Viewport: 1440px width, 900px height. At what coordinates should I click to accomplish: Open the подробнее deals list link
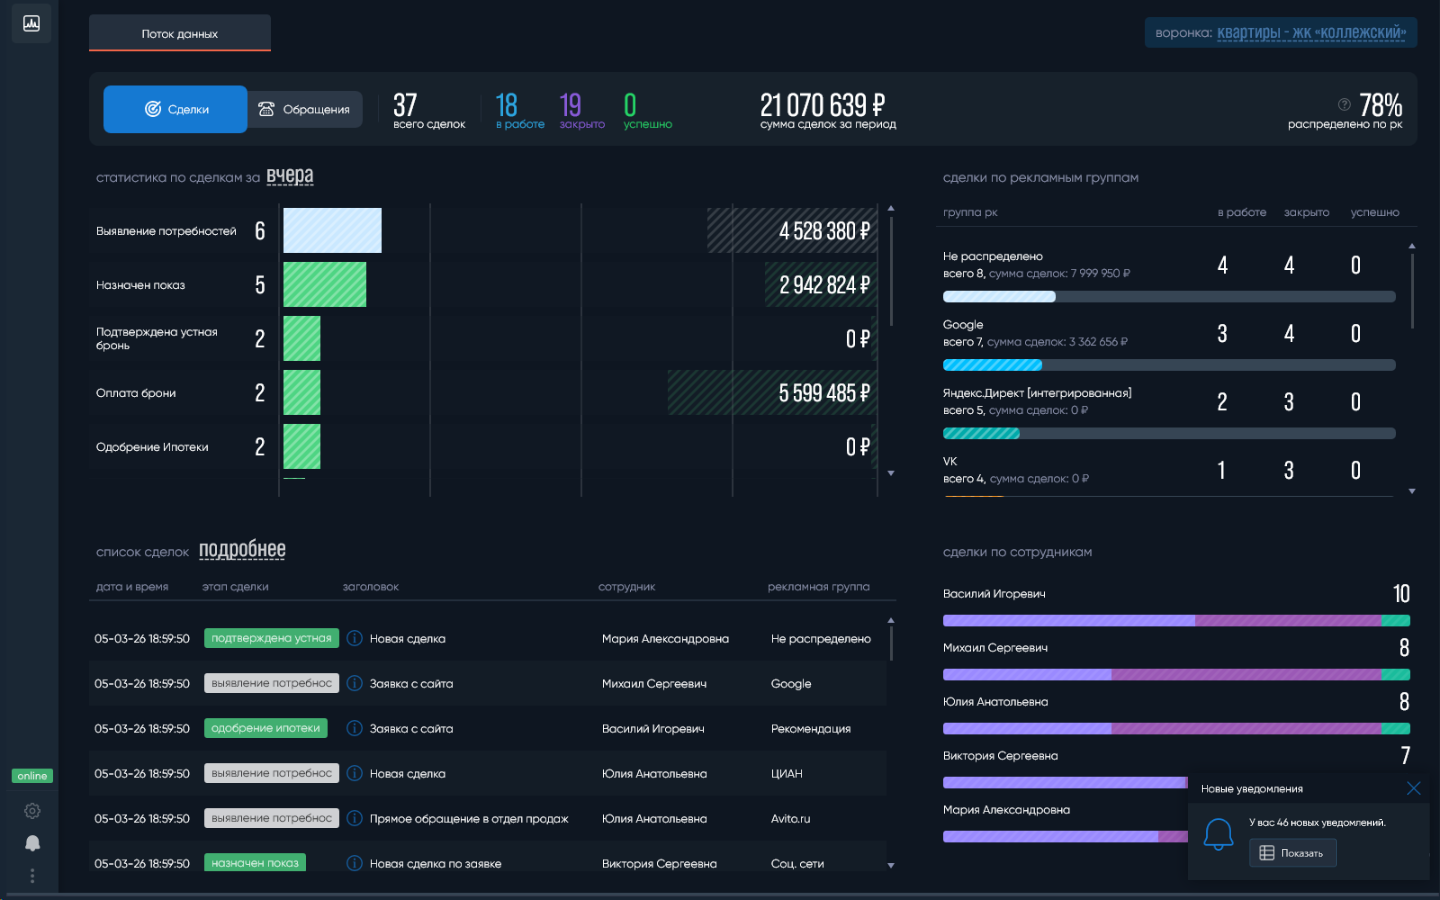[242, 550]
